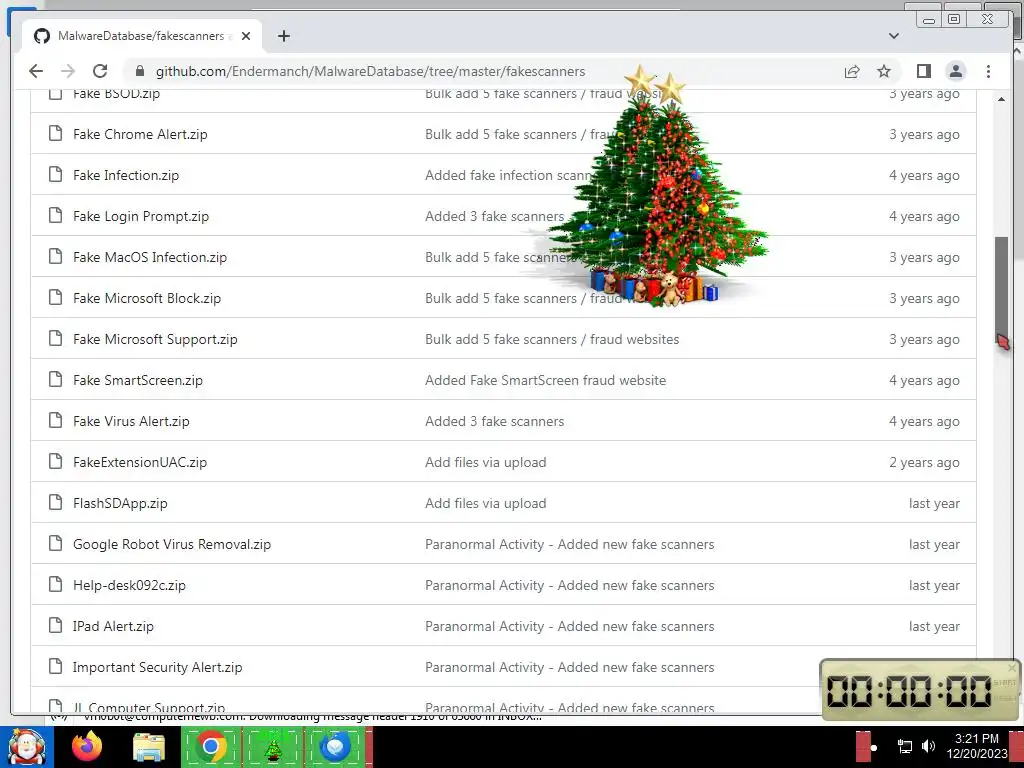Go back to the previous page

(x=36, y=71)
